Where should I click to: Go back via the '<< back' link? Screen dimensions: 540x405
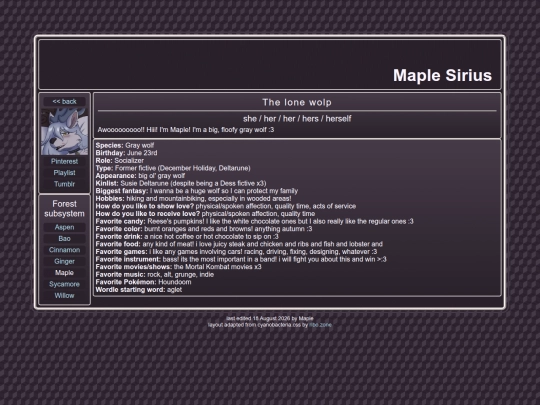[x=64, y=102]
